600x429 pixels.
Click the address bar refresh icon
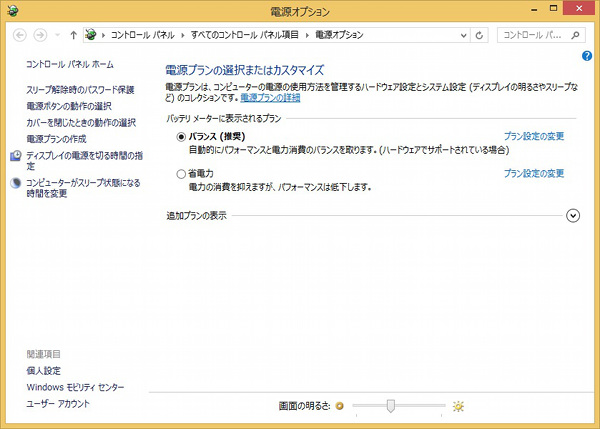480,35
